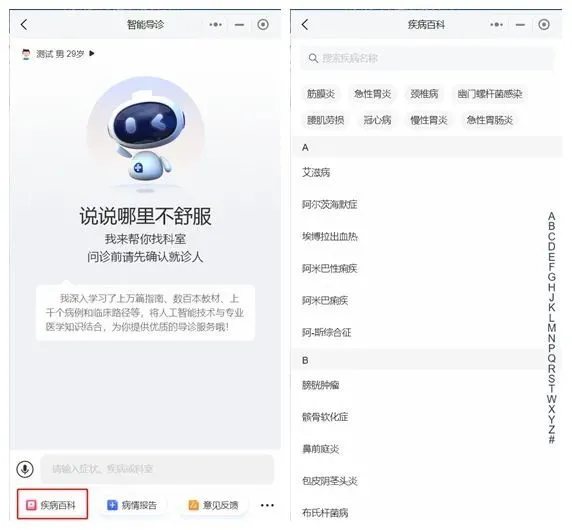Select 幽门螺杆菌感染 quick tag
This screenshot has width=572, height=530.
pos(490,94)
